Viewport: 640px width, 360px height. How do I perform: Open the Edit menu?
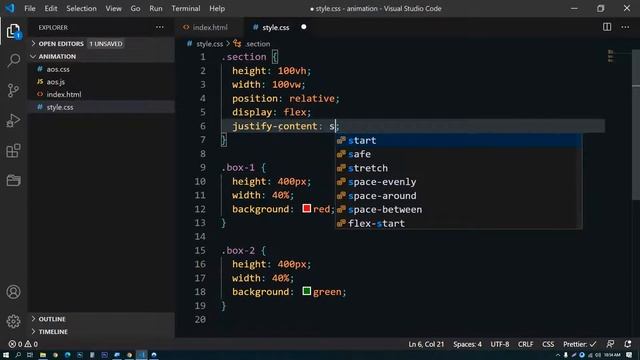(x=51, y=8)
